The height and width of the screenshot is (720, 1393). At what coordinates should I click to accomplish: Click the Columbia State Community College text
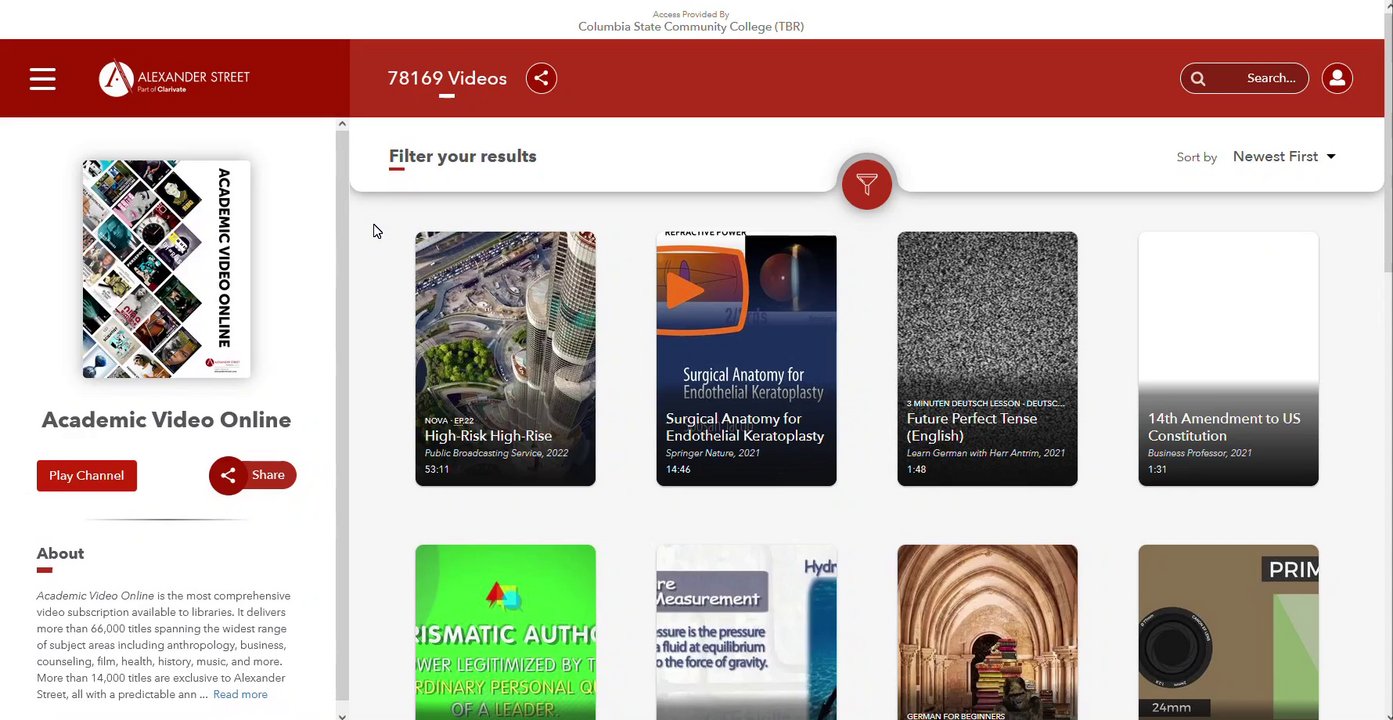coord(691,27)
